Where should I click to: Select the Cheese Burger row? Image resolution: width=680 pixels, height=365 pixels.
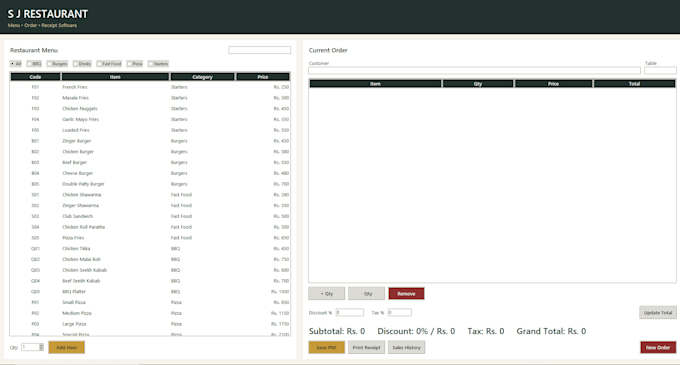click(150, 173)
